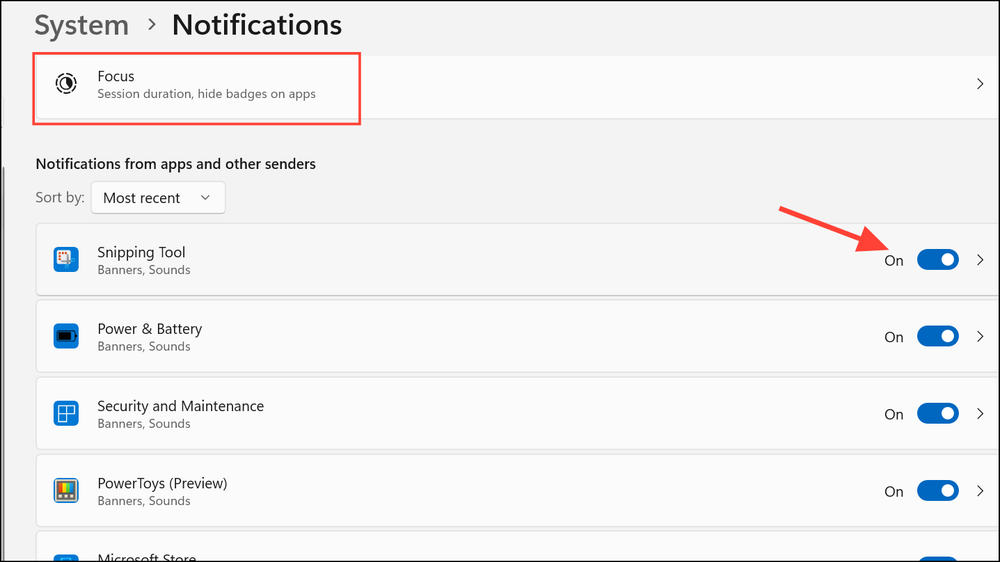Click the PowerToys (Preview) app icon
The image size is (1000, 562).
[x=66, y=491]
